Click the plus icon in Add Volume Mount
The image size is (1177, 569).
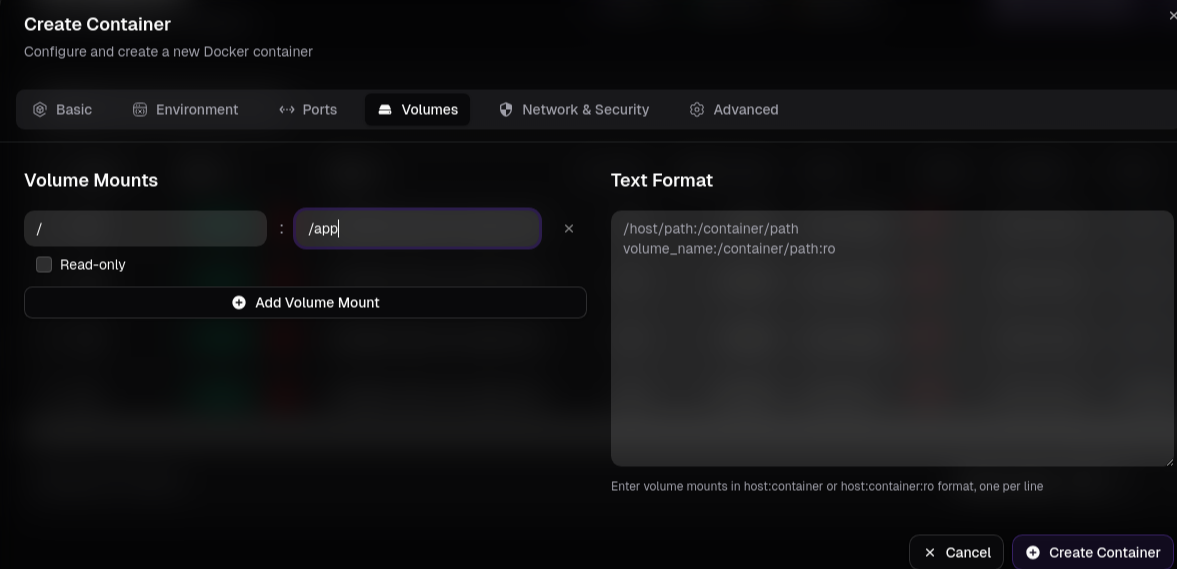pyautogui.click(x=239, y=303)
